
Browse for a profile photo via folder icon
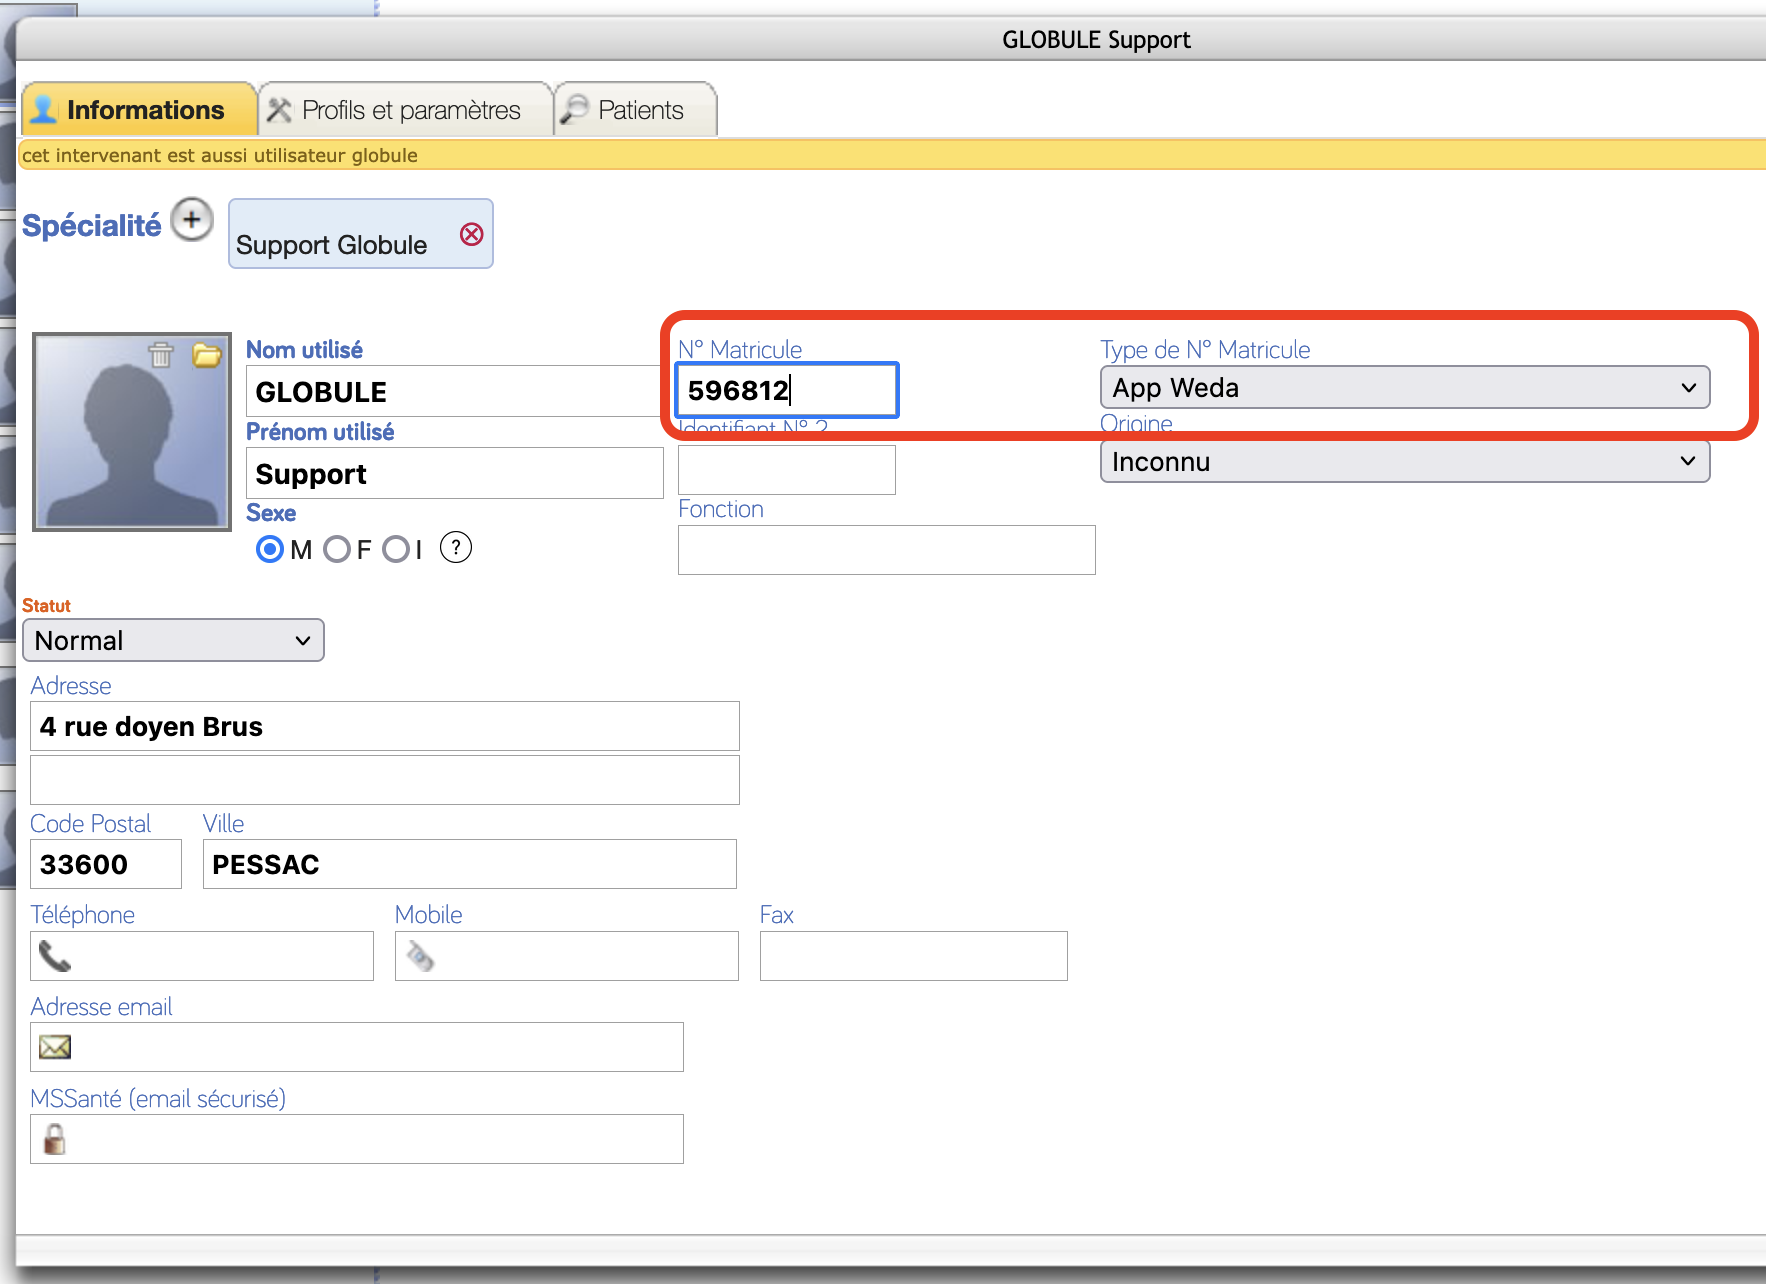[207, 355]
